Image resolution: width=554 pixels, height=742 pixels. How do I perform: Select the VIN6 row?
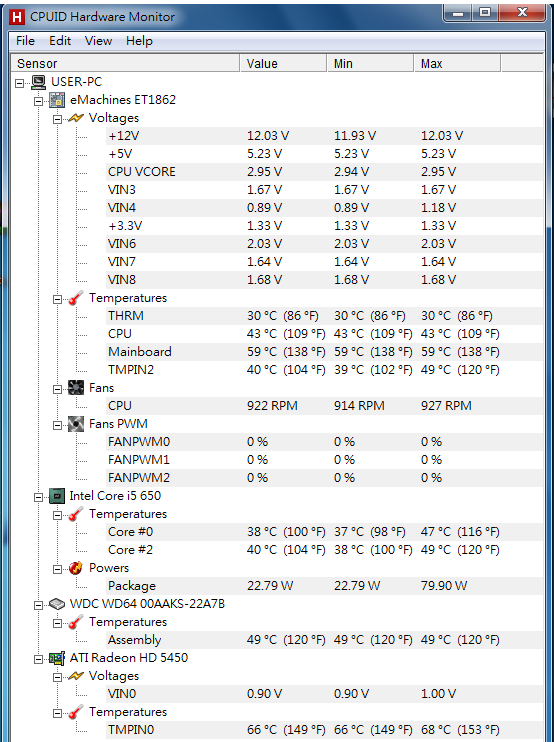pyautogui.click(x=325, y=244)
